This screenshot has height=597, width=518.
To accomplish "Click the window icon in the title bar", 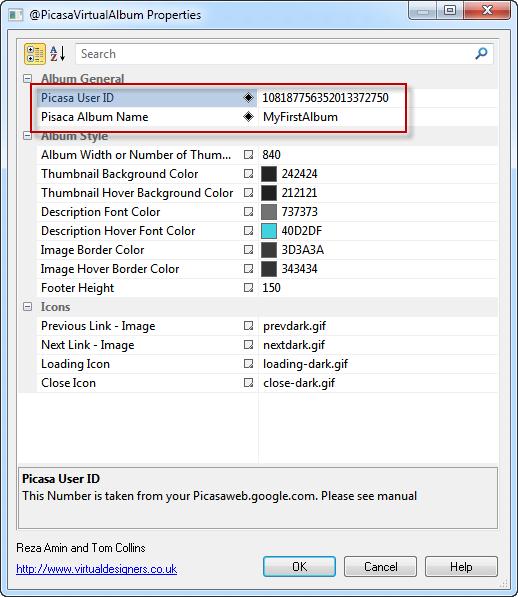I will tap(15, 15).
